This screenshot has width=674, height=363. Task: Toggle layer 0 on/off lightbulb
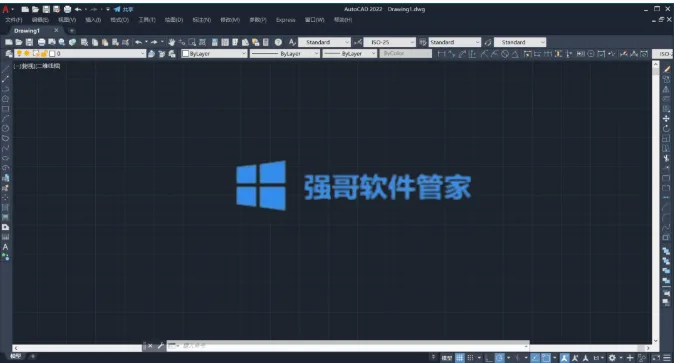[x=19, y=54]
